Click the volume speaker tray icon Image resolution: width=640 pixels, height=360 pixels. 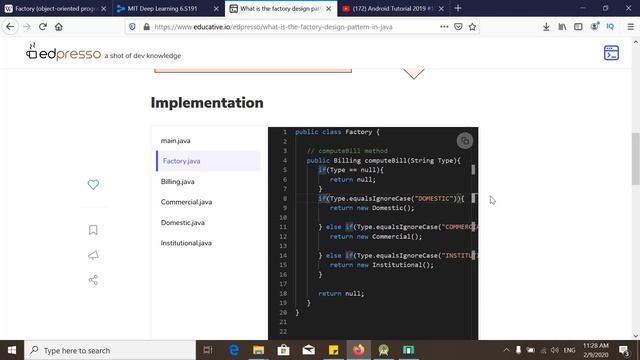[555, 350]
